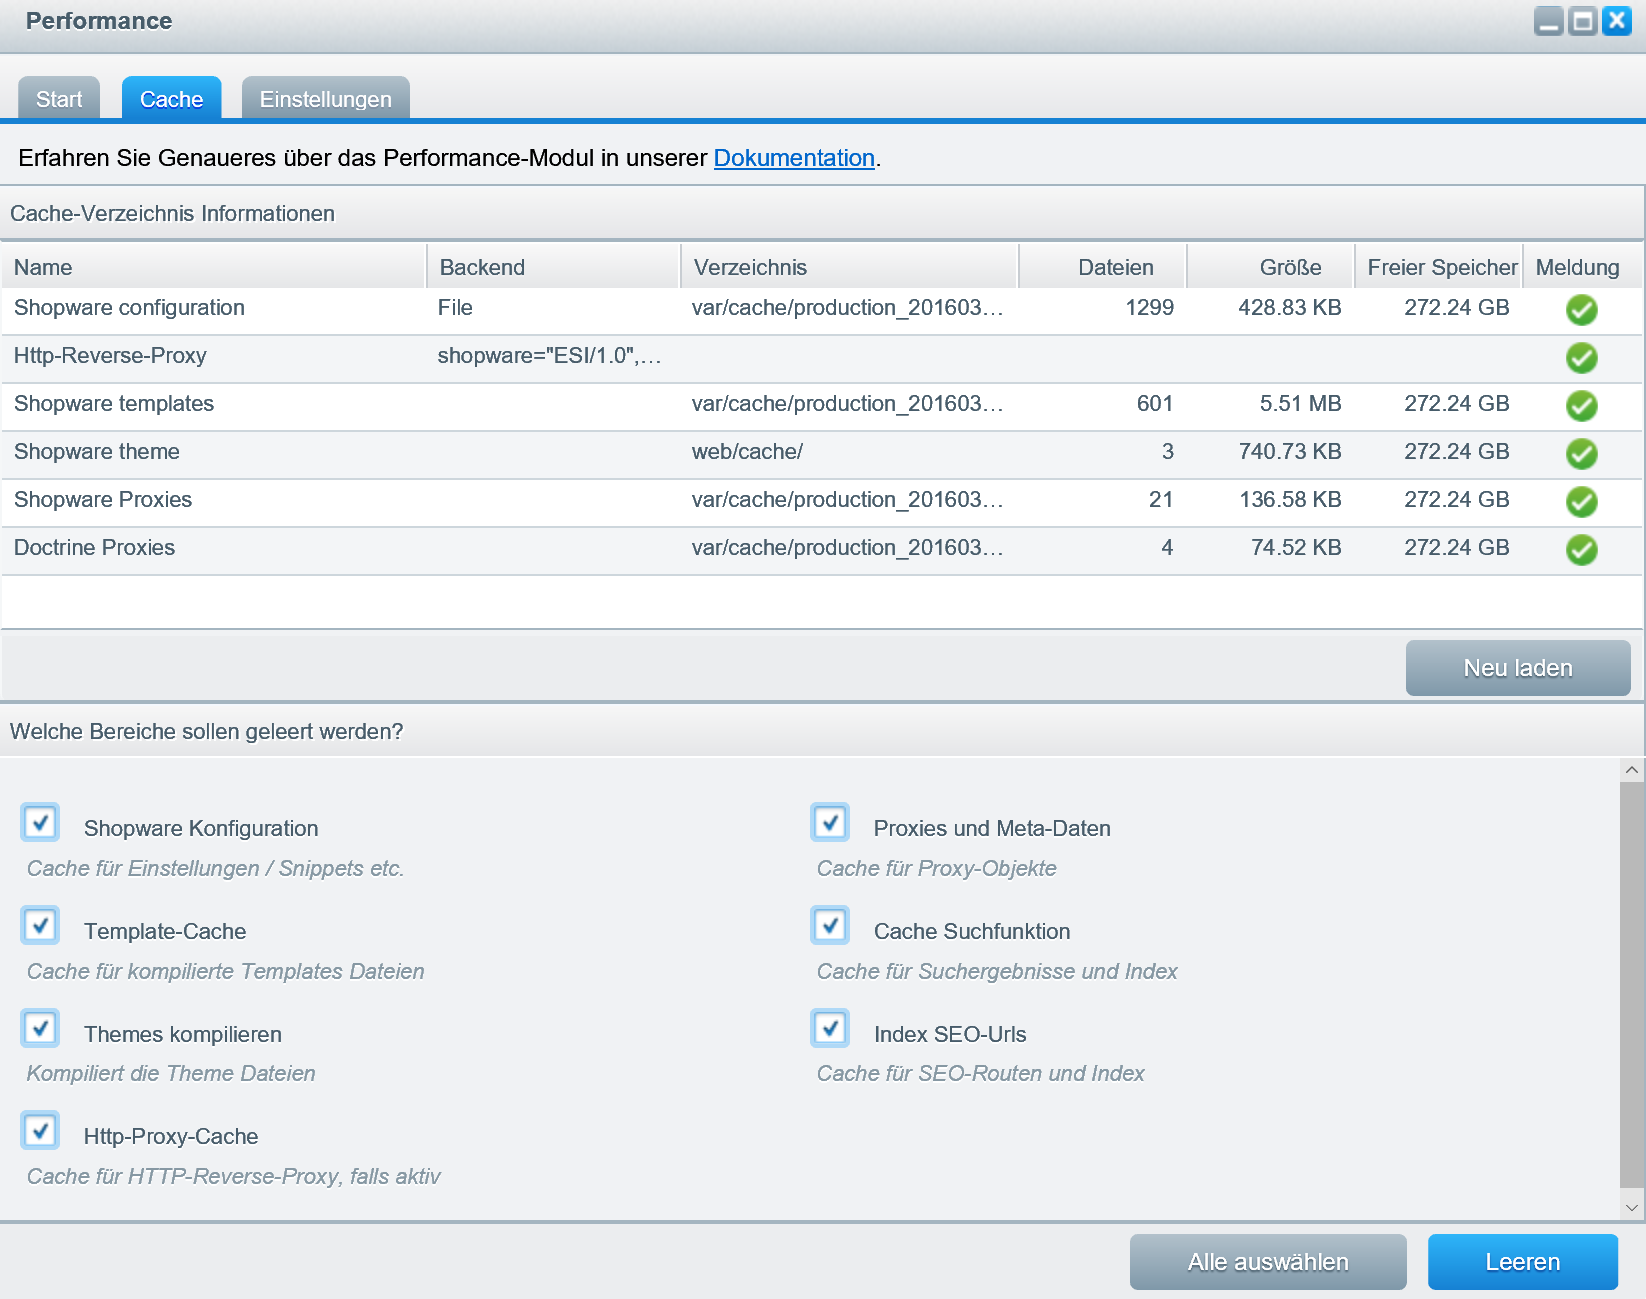The width and height of the screenshot is (1646, 1299).
Task: Select the Shopware templates row name
Action: pos(114,404)
